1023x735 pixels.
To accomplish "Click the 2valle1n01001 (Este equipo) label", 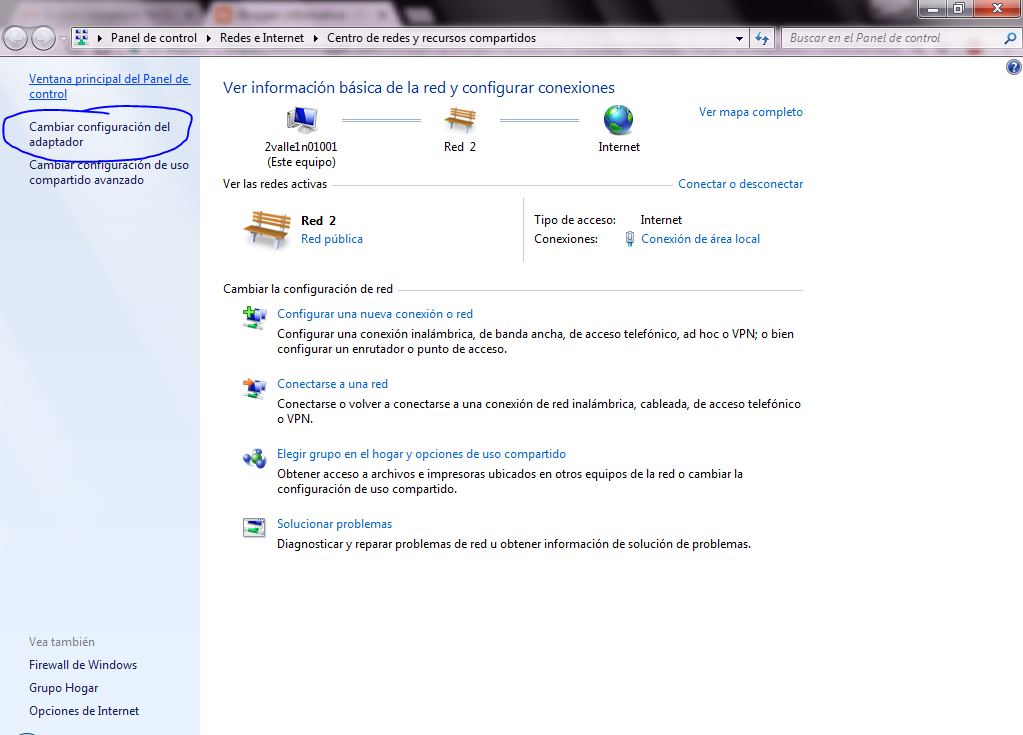I will pyautogui.click(x=301, y=155).
